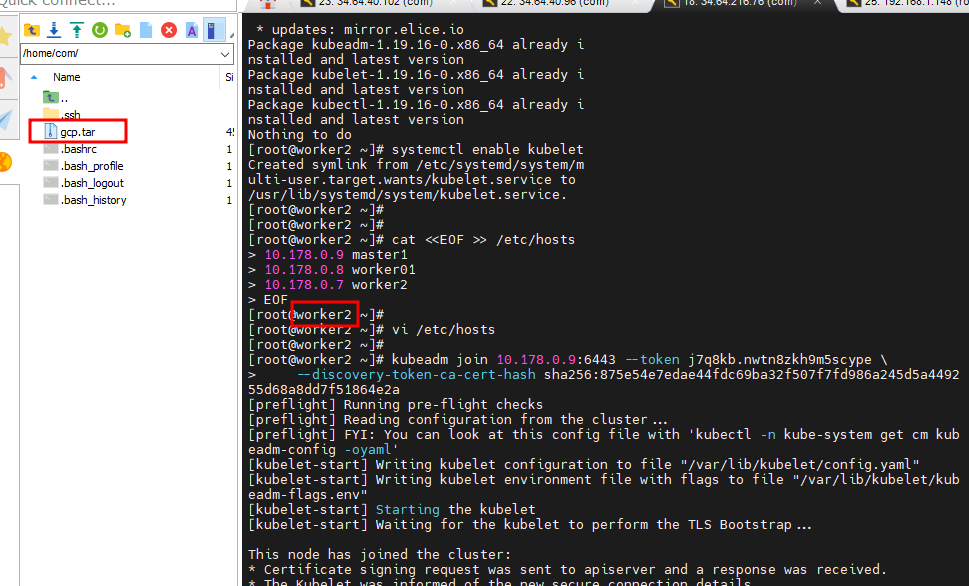
Task: Click the Quick connect field
Action: (x=117, y=4)
